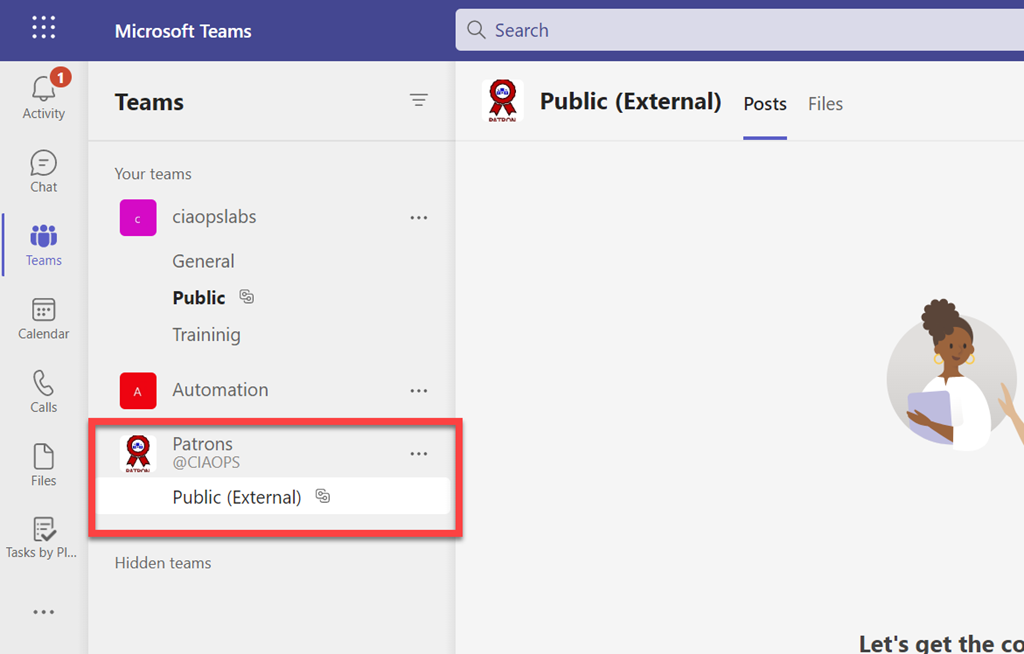1024x654 pixels.
Task: Select the Posts tab
Action: coord(765,104)
